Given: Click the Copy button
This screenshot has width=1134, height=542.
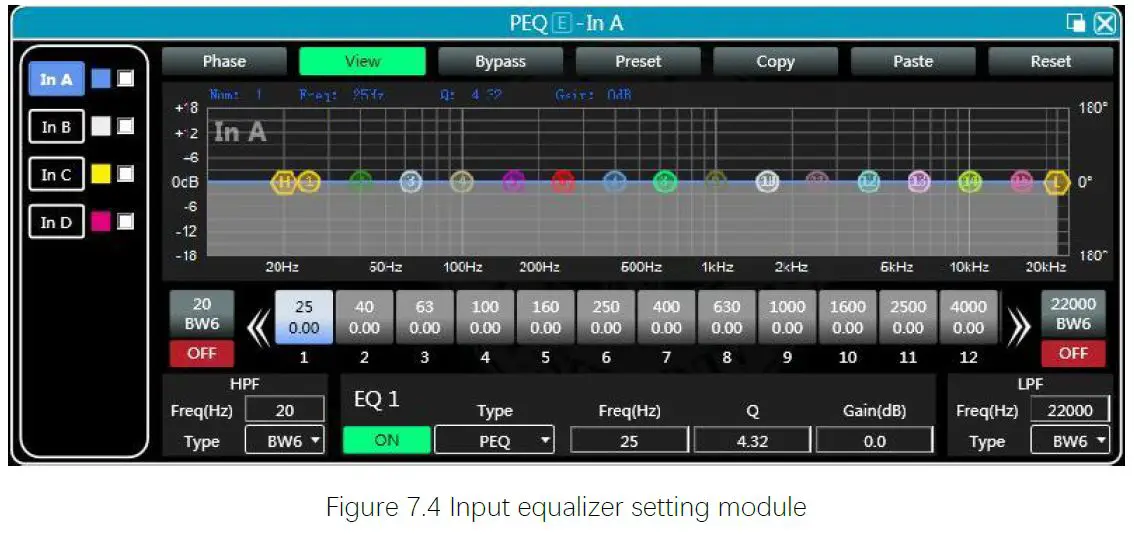Looking at the screenshot, I should tap(775, 62).
